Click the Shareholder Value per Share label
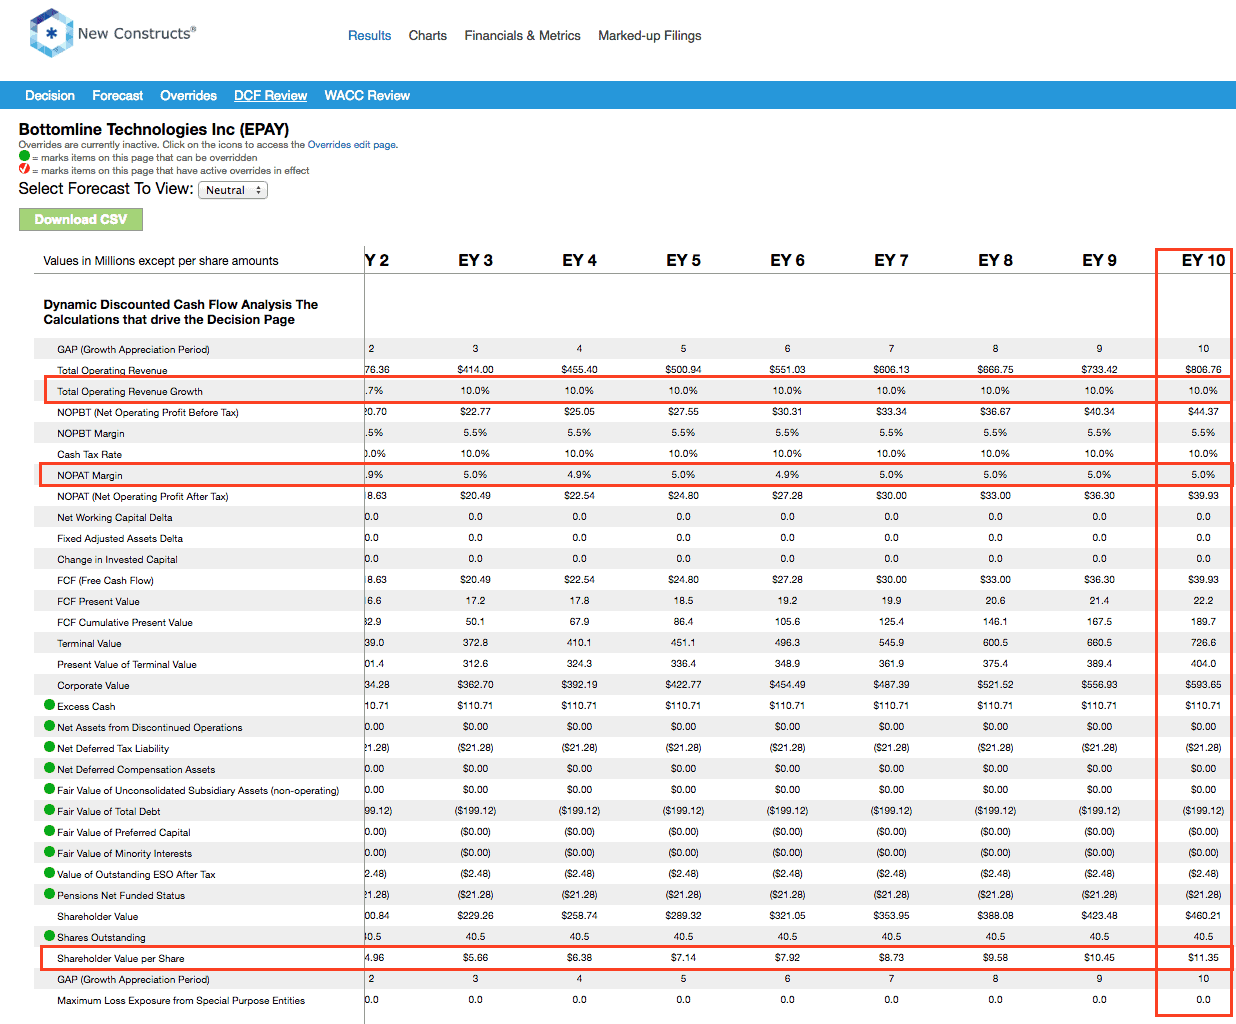 coord(121,959)
